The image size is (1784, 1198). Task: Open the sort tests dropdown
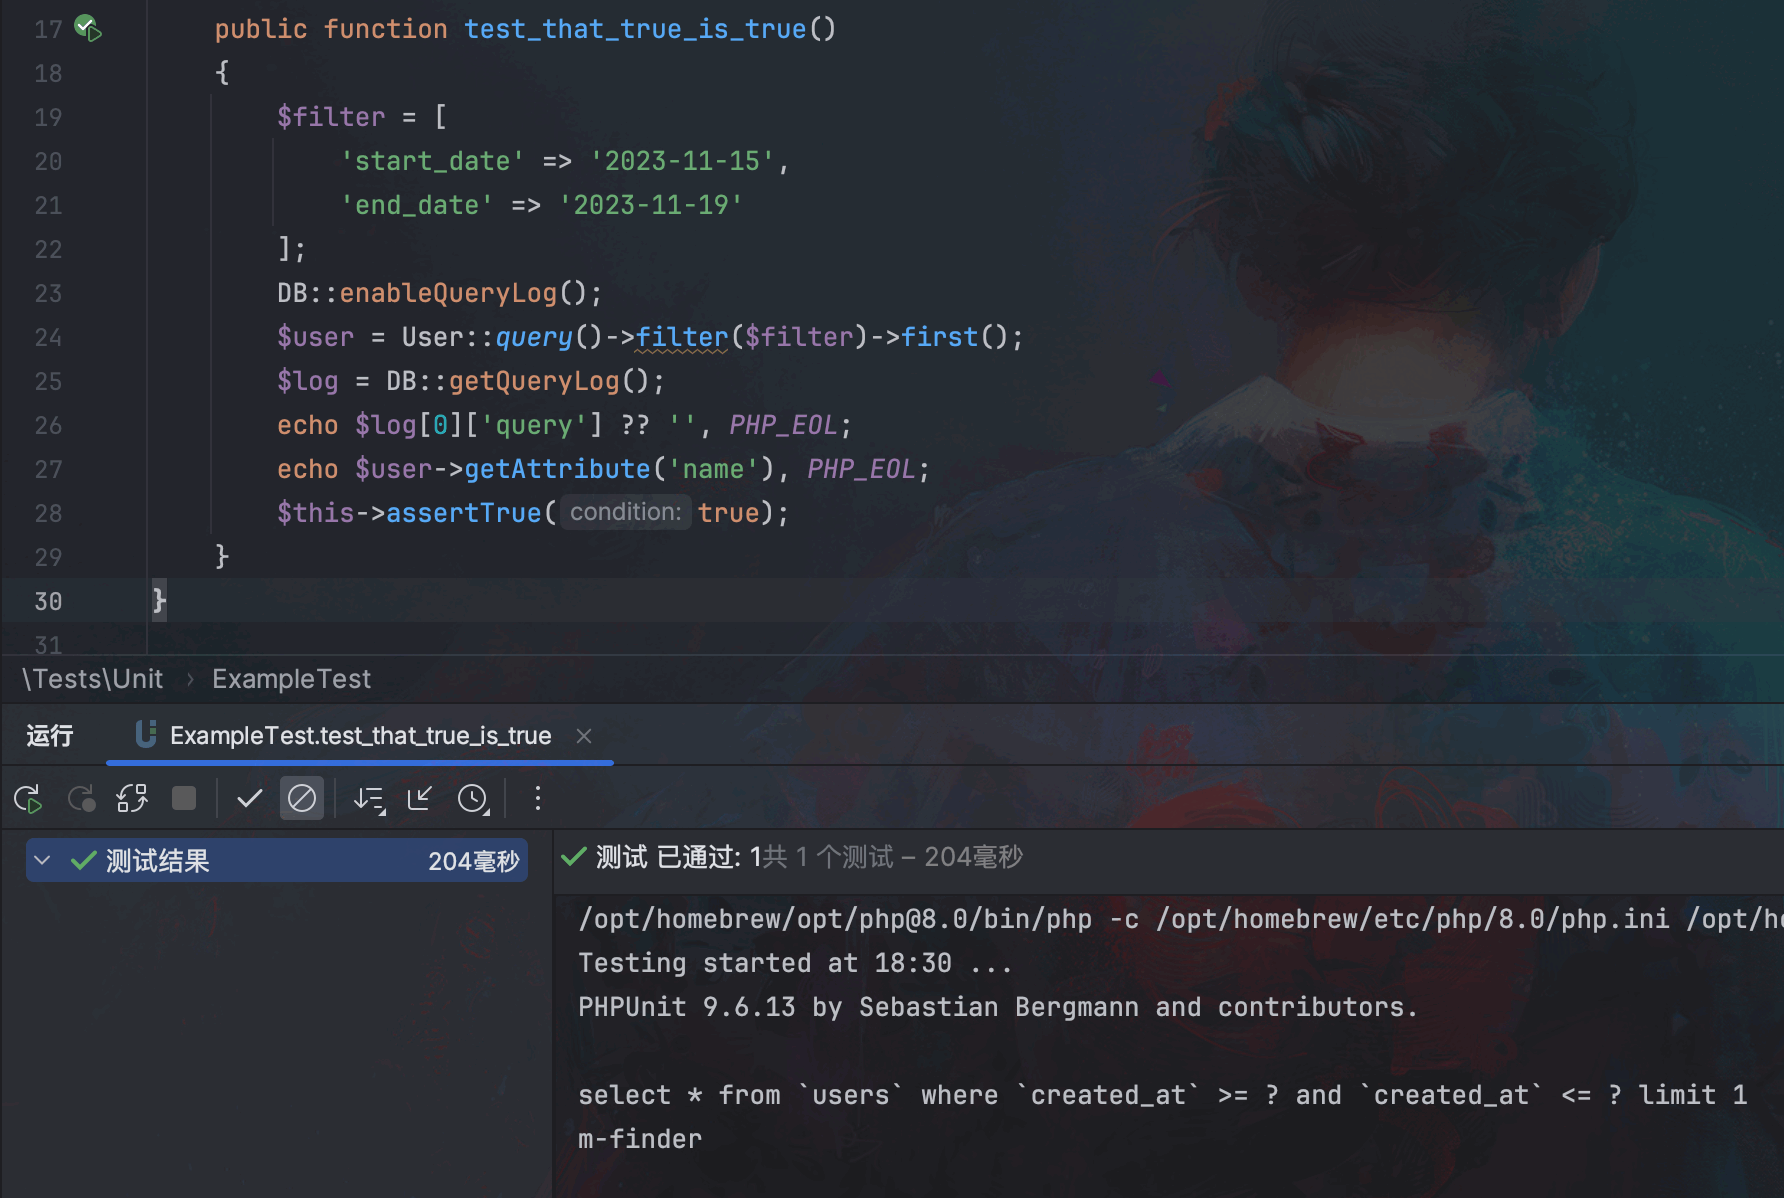click(x=370, y=799)
